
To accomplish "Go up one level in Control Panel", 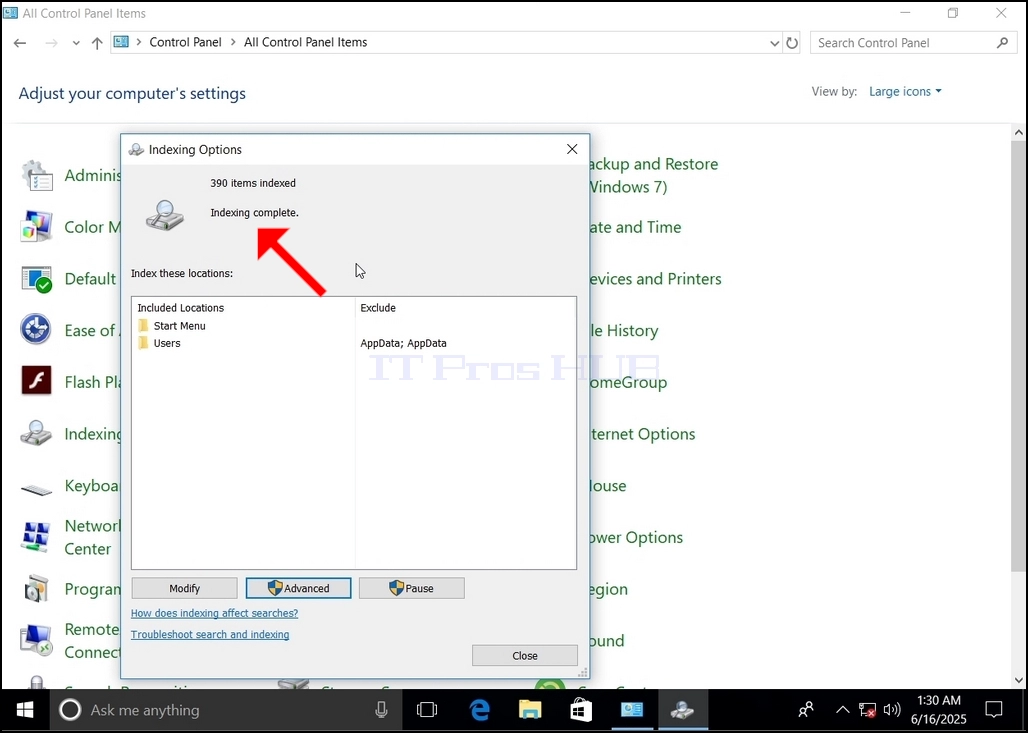I will pos(97,43).
